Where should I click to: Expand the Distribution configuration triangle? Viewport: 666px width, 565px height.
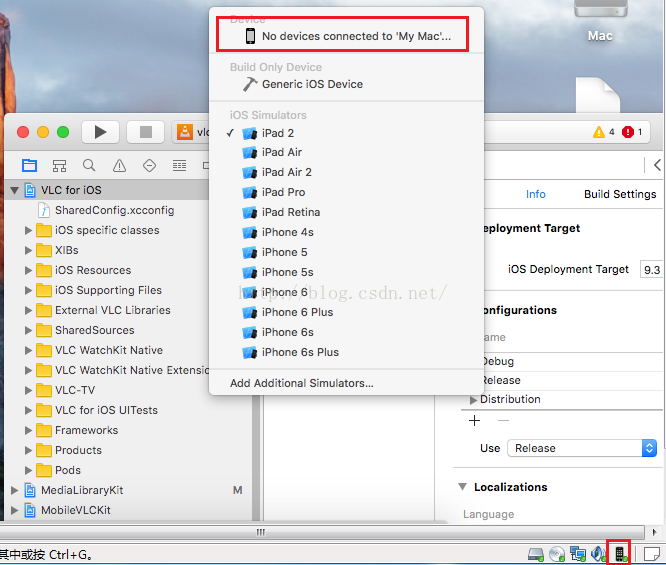click(473, 400)
